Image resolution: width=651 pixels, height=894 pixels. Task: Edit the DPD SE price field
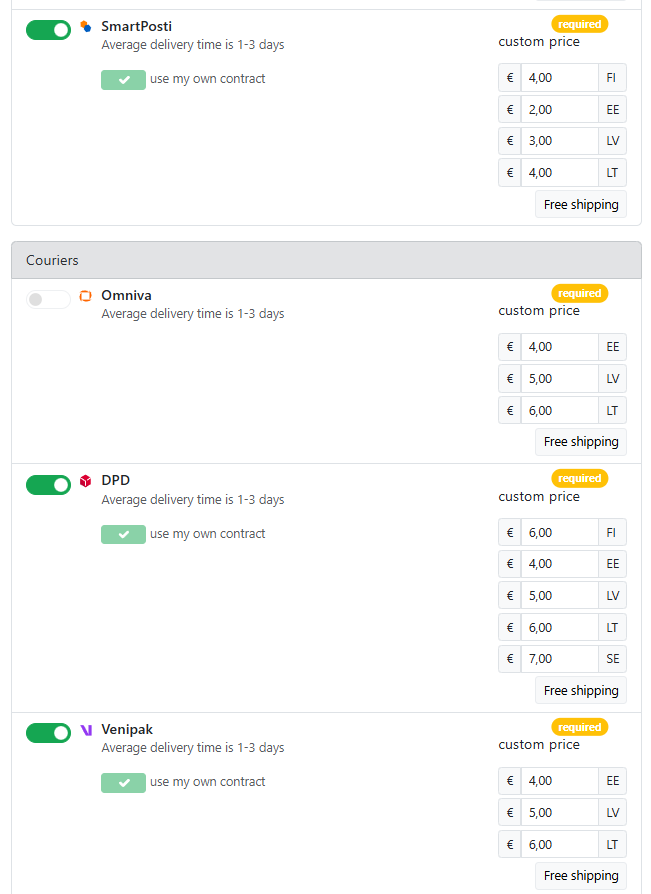point(560,659)
